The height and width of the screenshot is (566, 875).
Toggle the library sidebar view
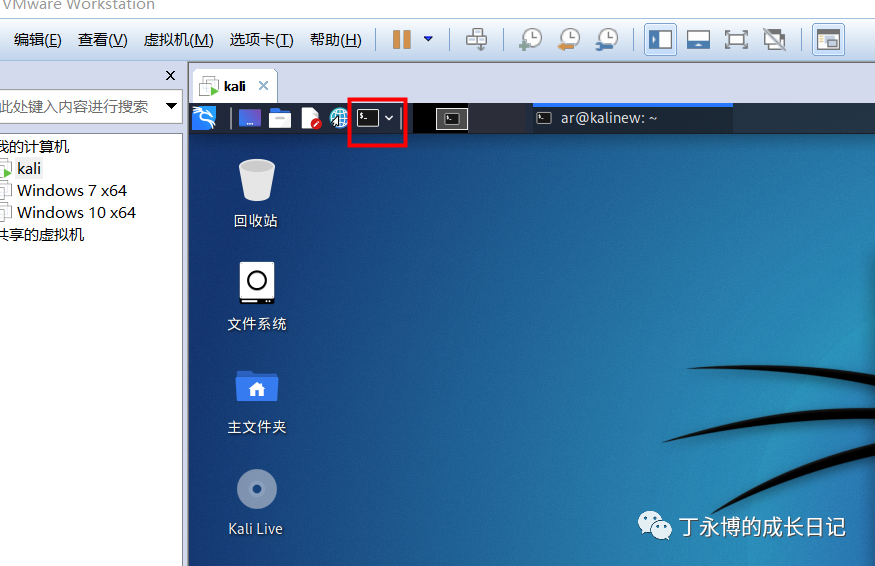pos(660,40)
